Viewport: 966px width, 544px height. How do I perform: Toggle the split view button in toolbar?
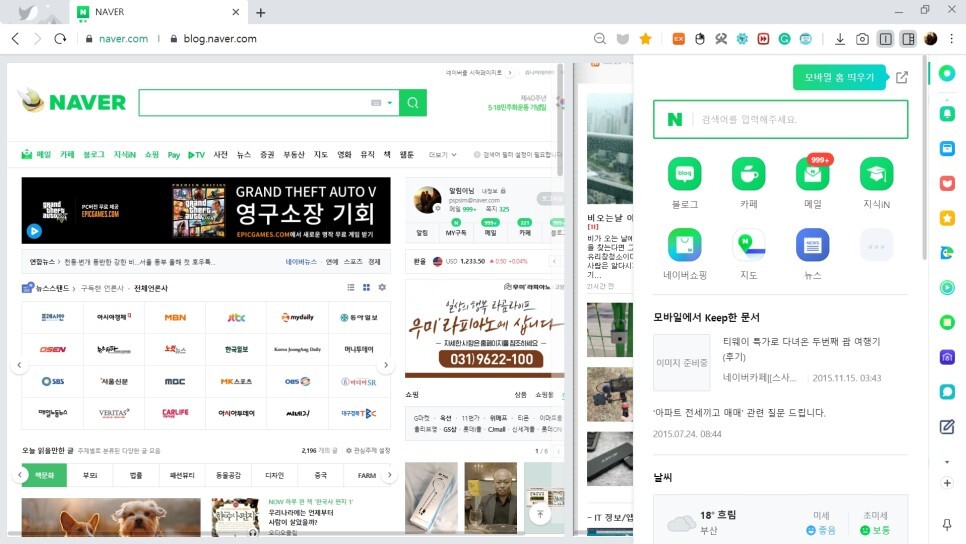click(885, 39)
